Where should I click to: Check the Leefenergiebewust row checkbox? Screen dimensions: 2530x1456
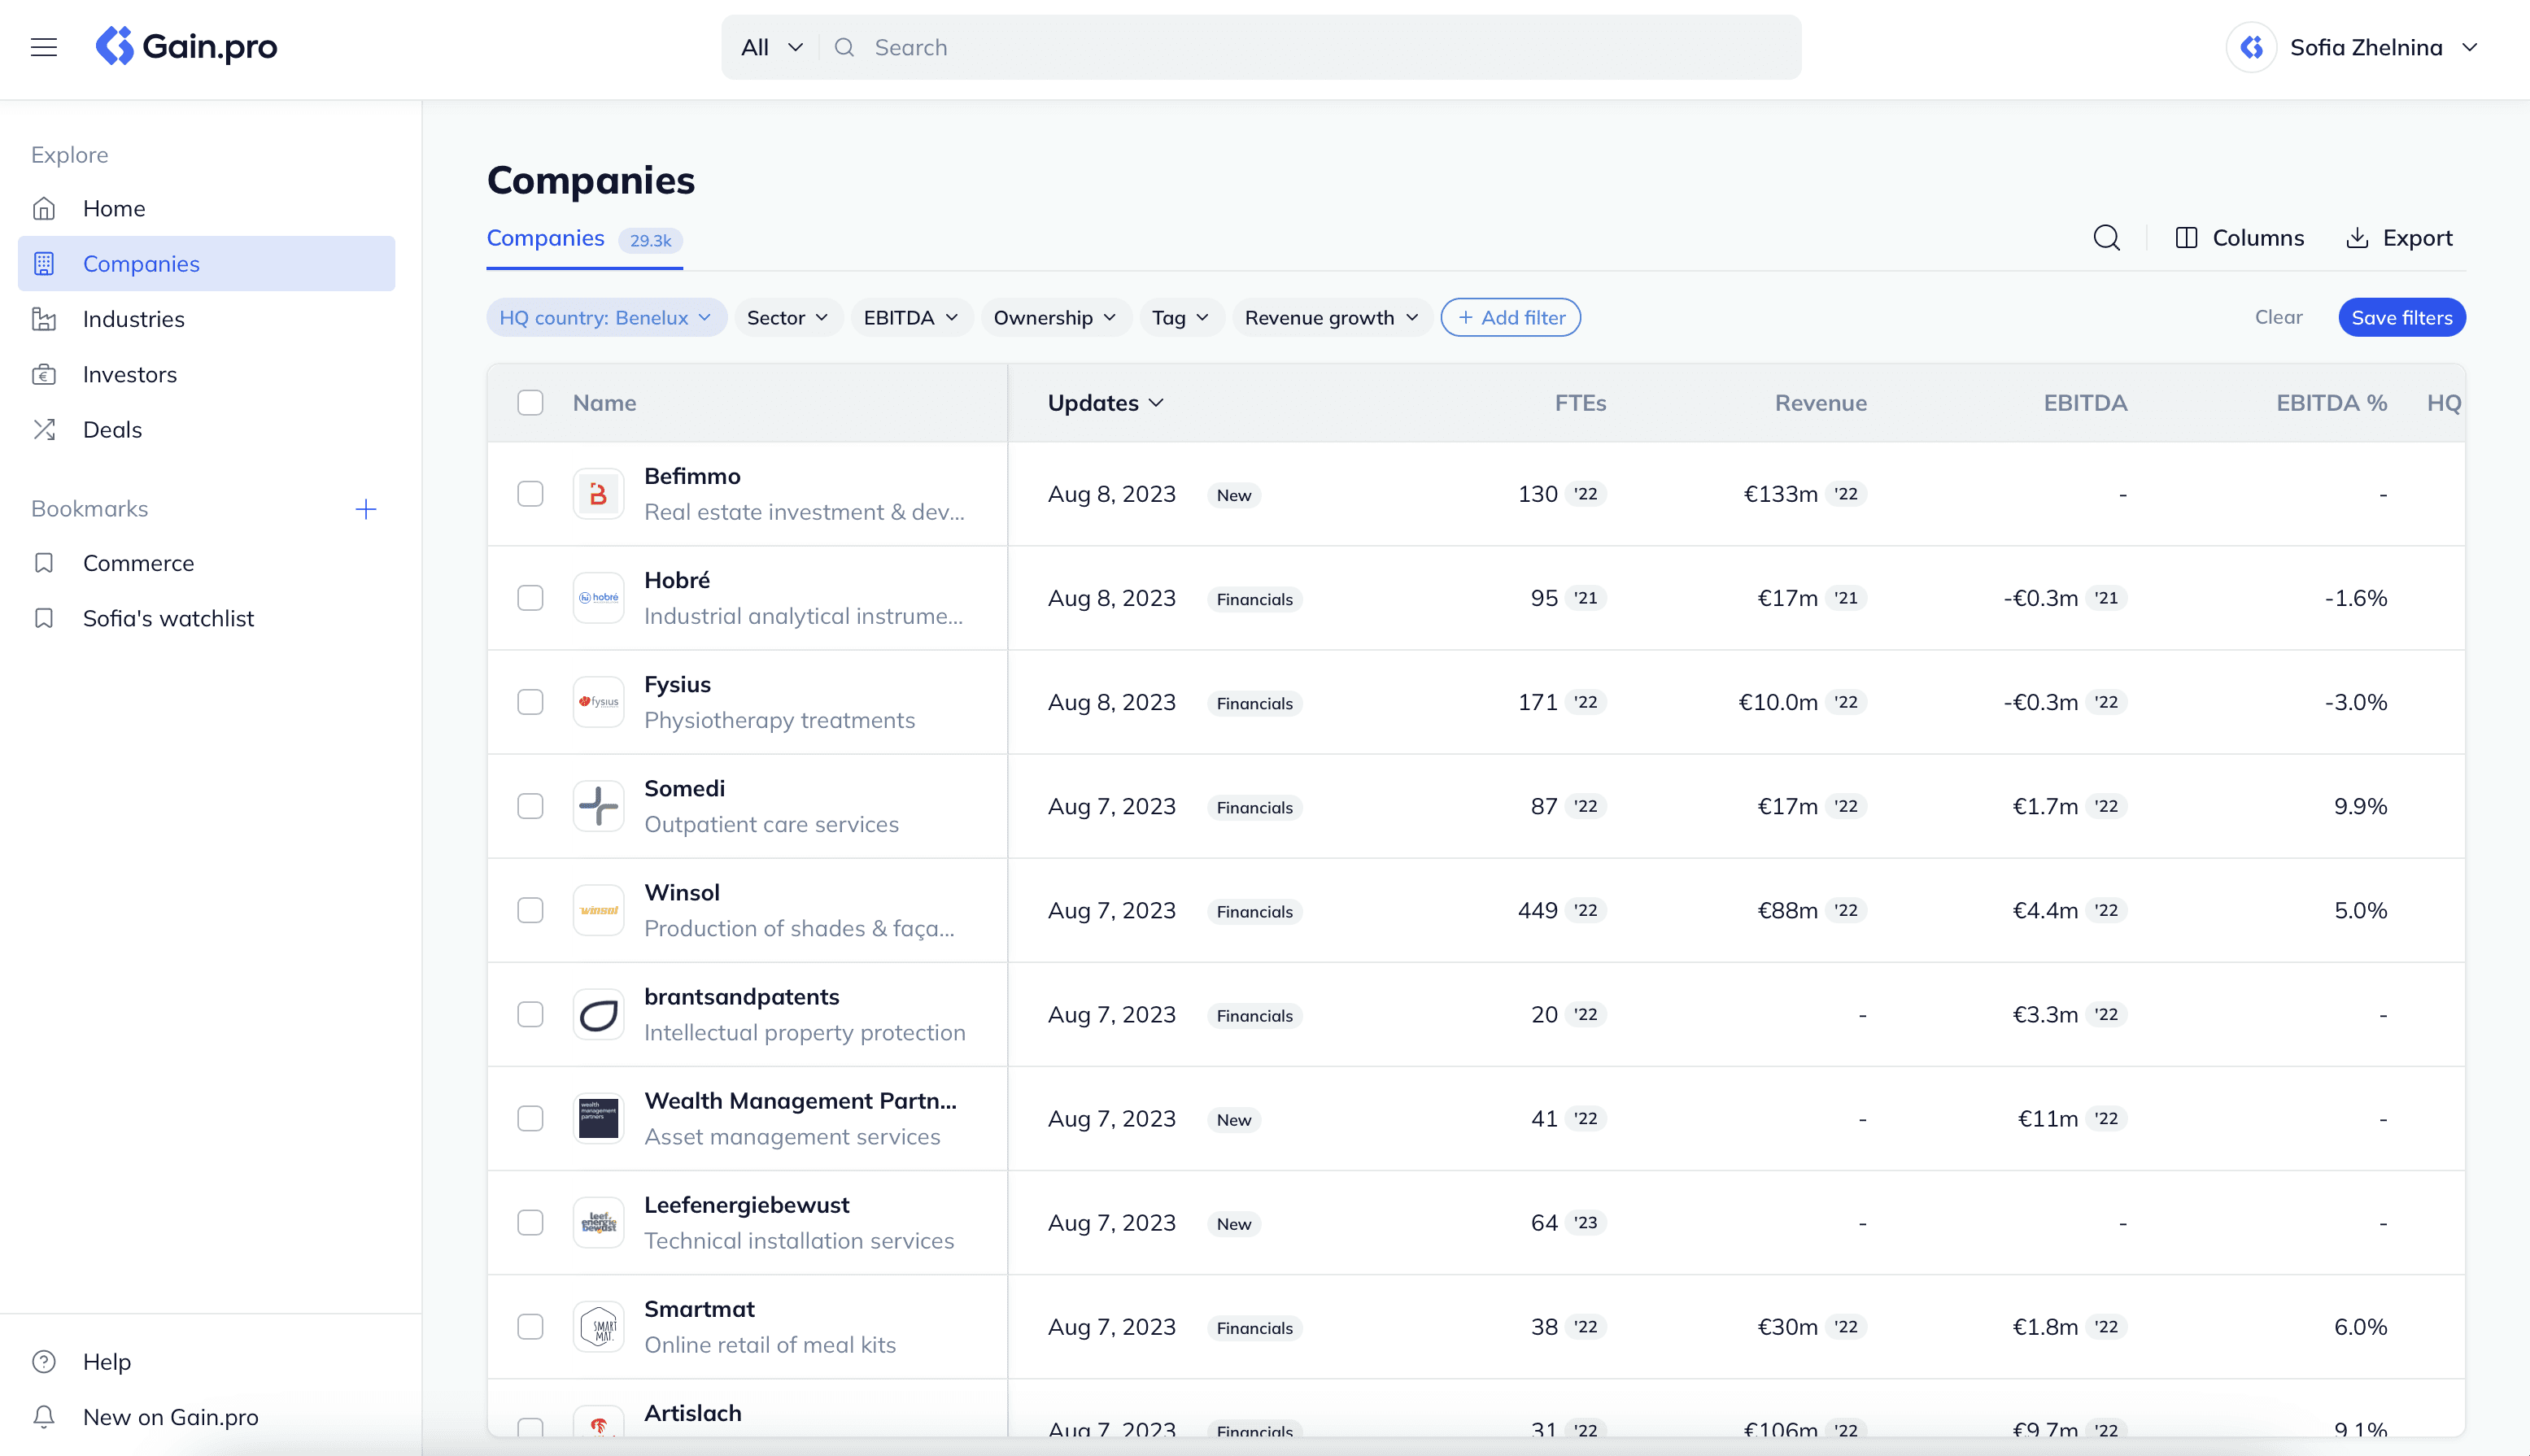pyautogui.click(x=530, y=1222)
